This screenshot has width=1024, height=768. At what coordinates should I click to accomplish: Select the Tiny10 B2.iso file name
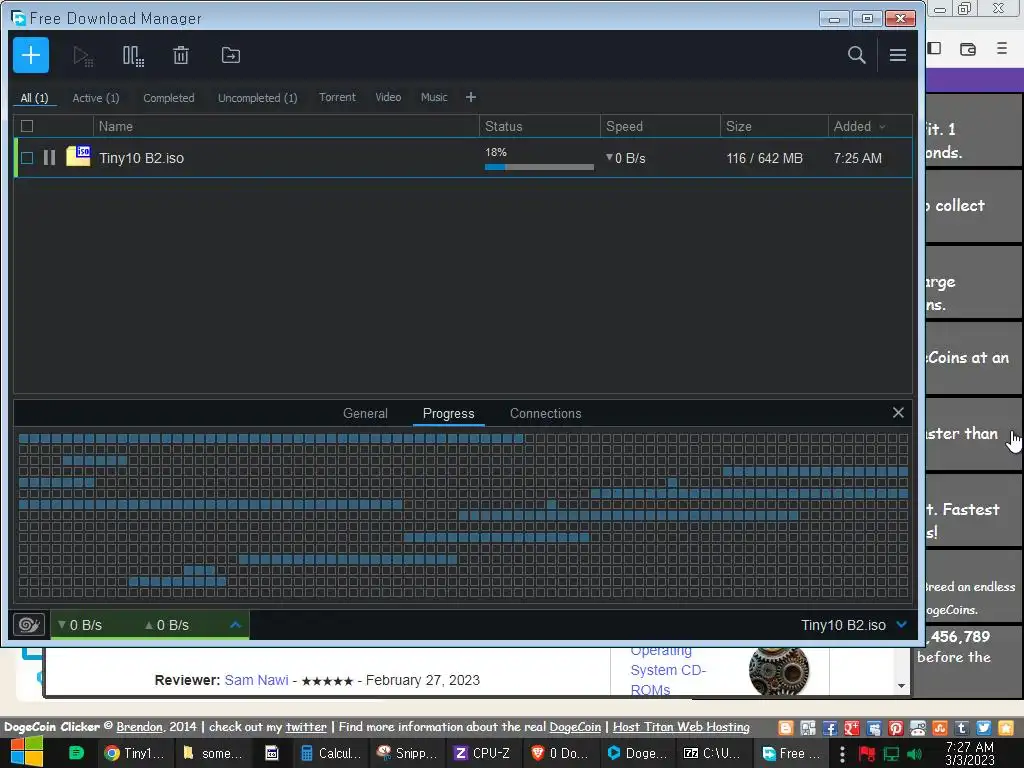(x=142, y=158)
